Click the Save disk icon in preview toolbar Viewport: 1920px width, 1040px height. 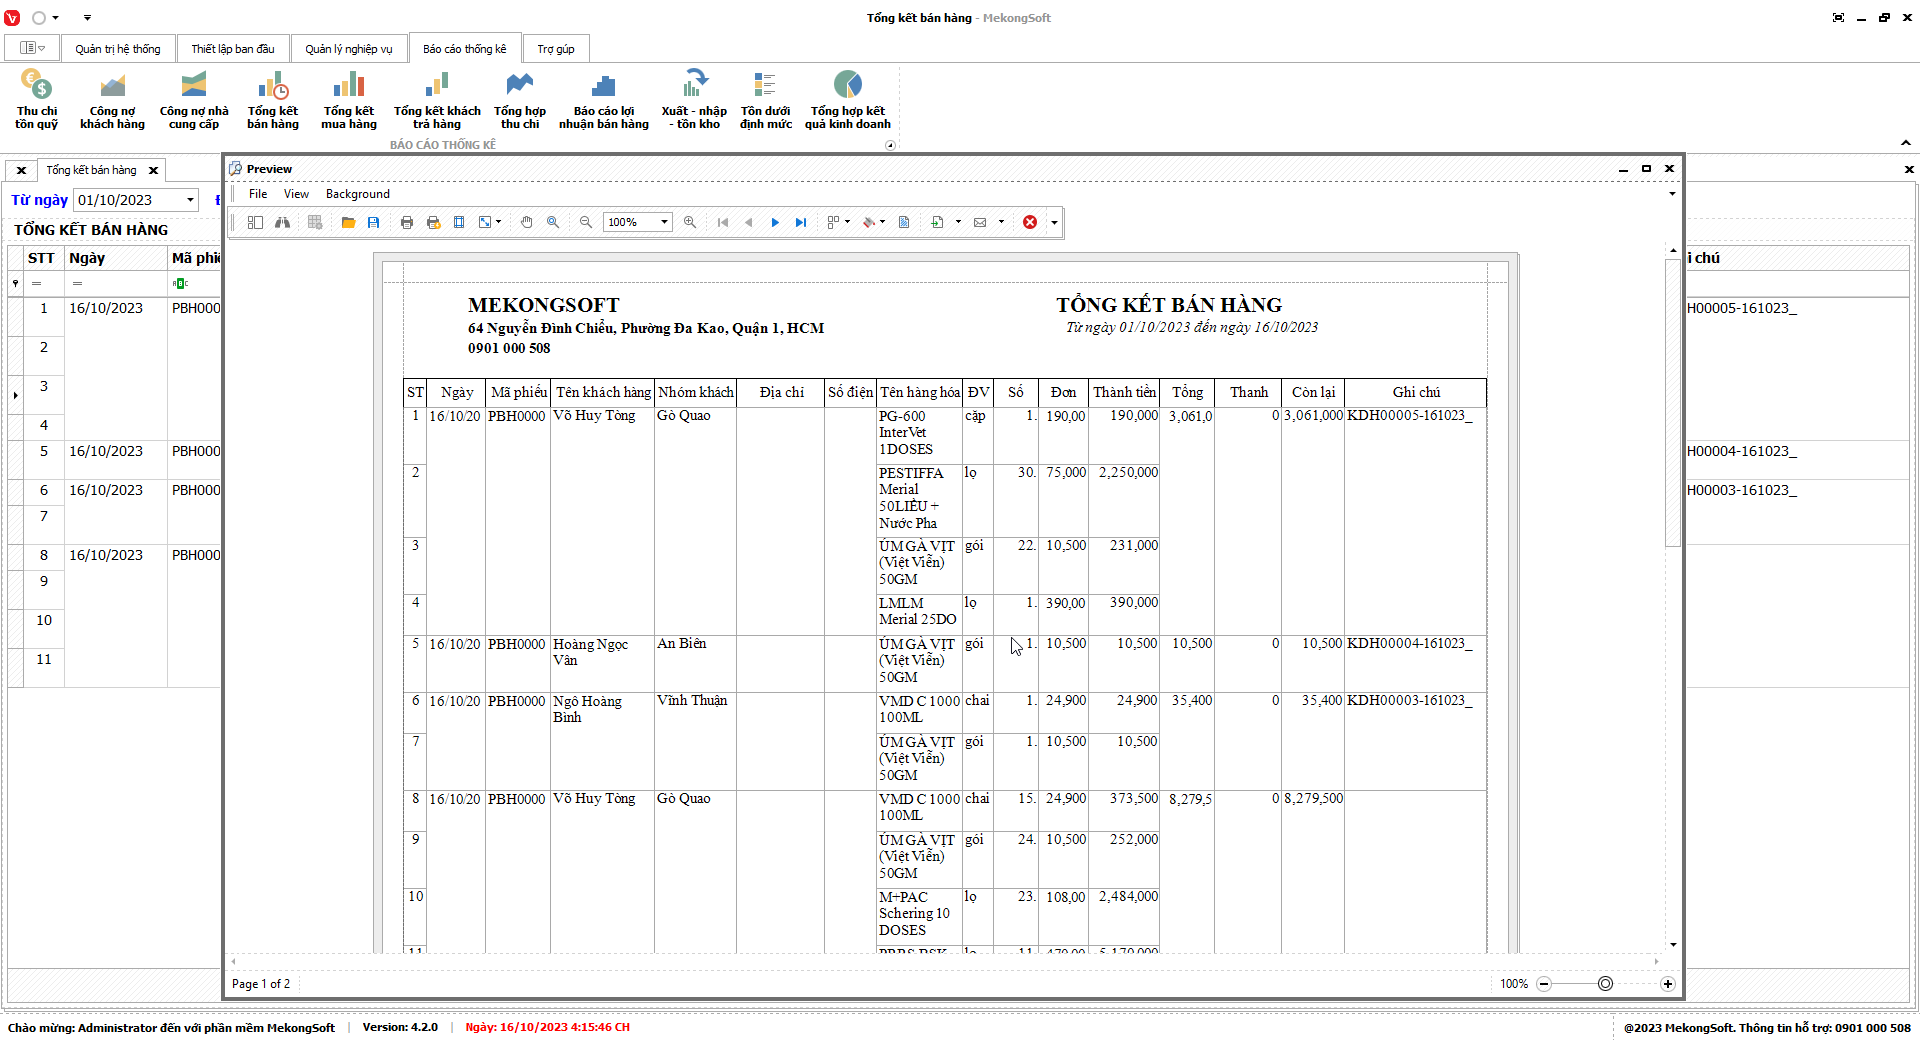click(x=373, y=222)
